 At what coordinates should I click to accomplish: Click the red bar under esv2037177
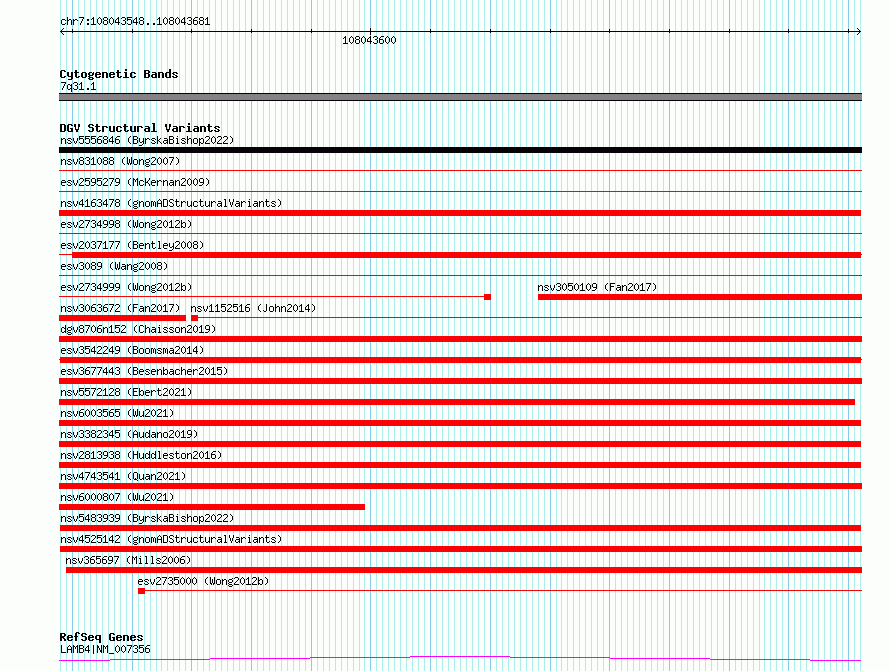tap(467, 255)
